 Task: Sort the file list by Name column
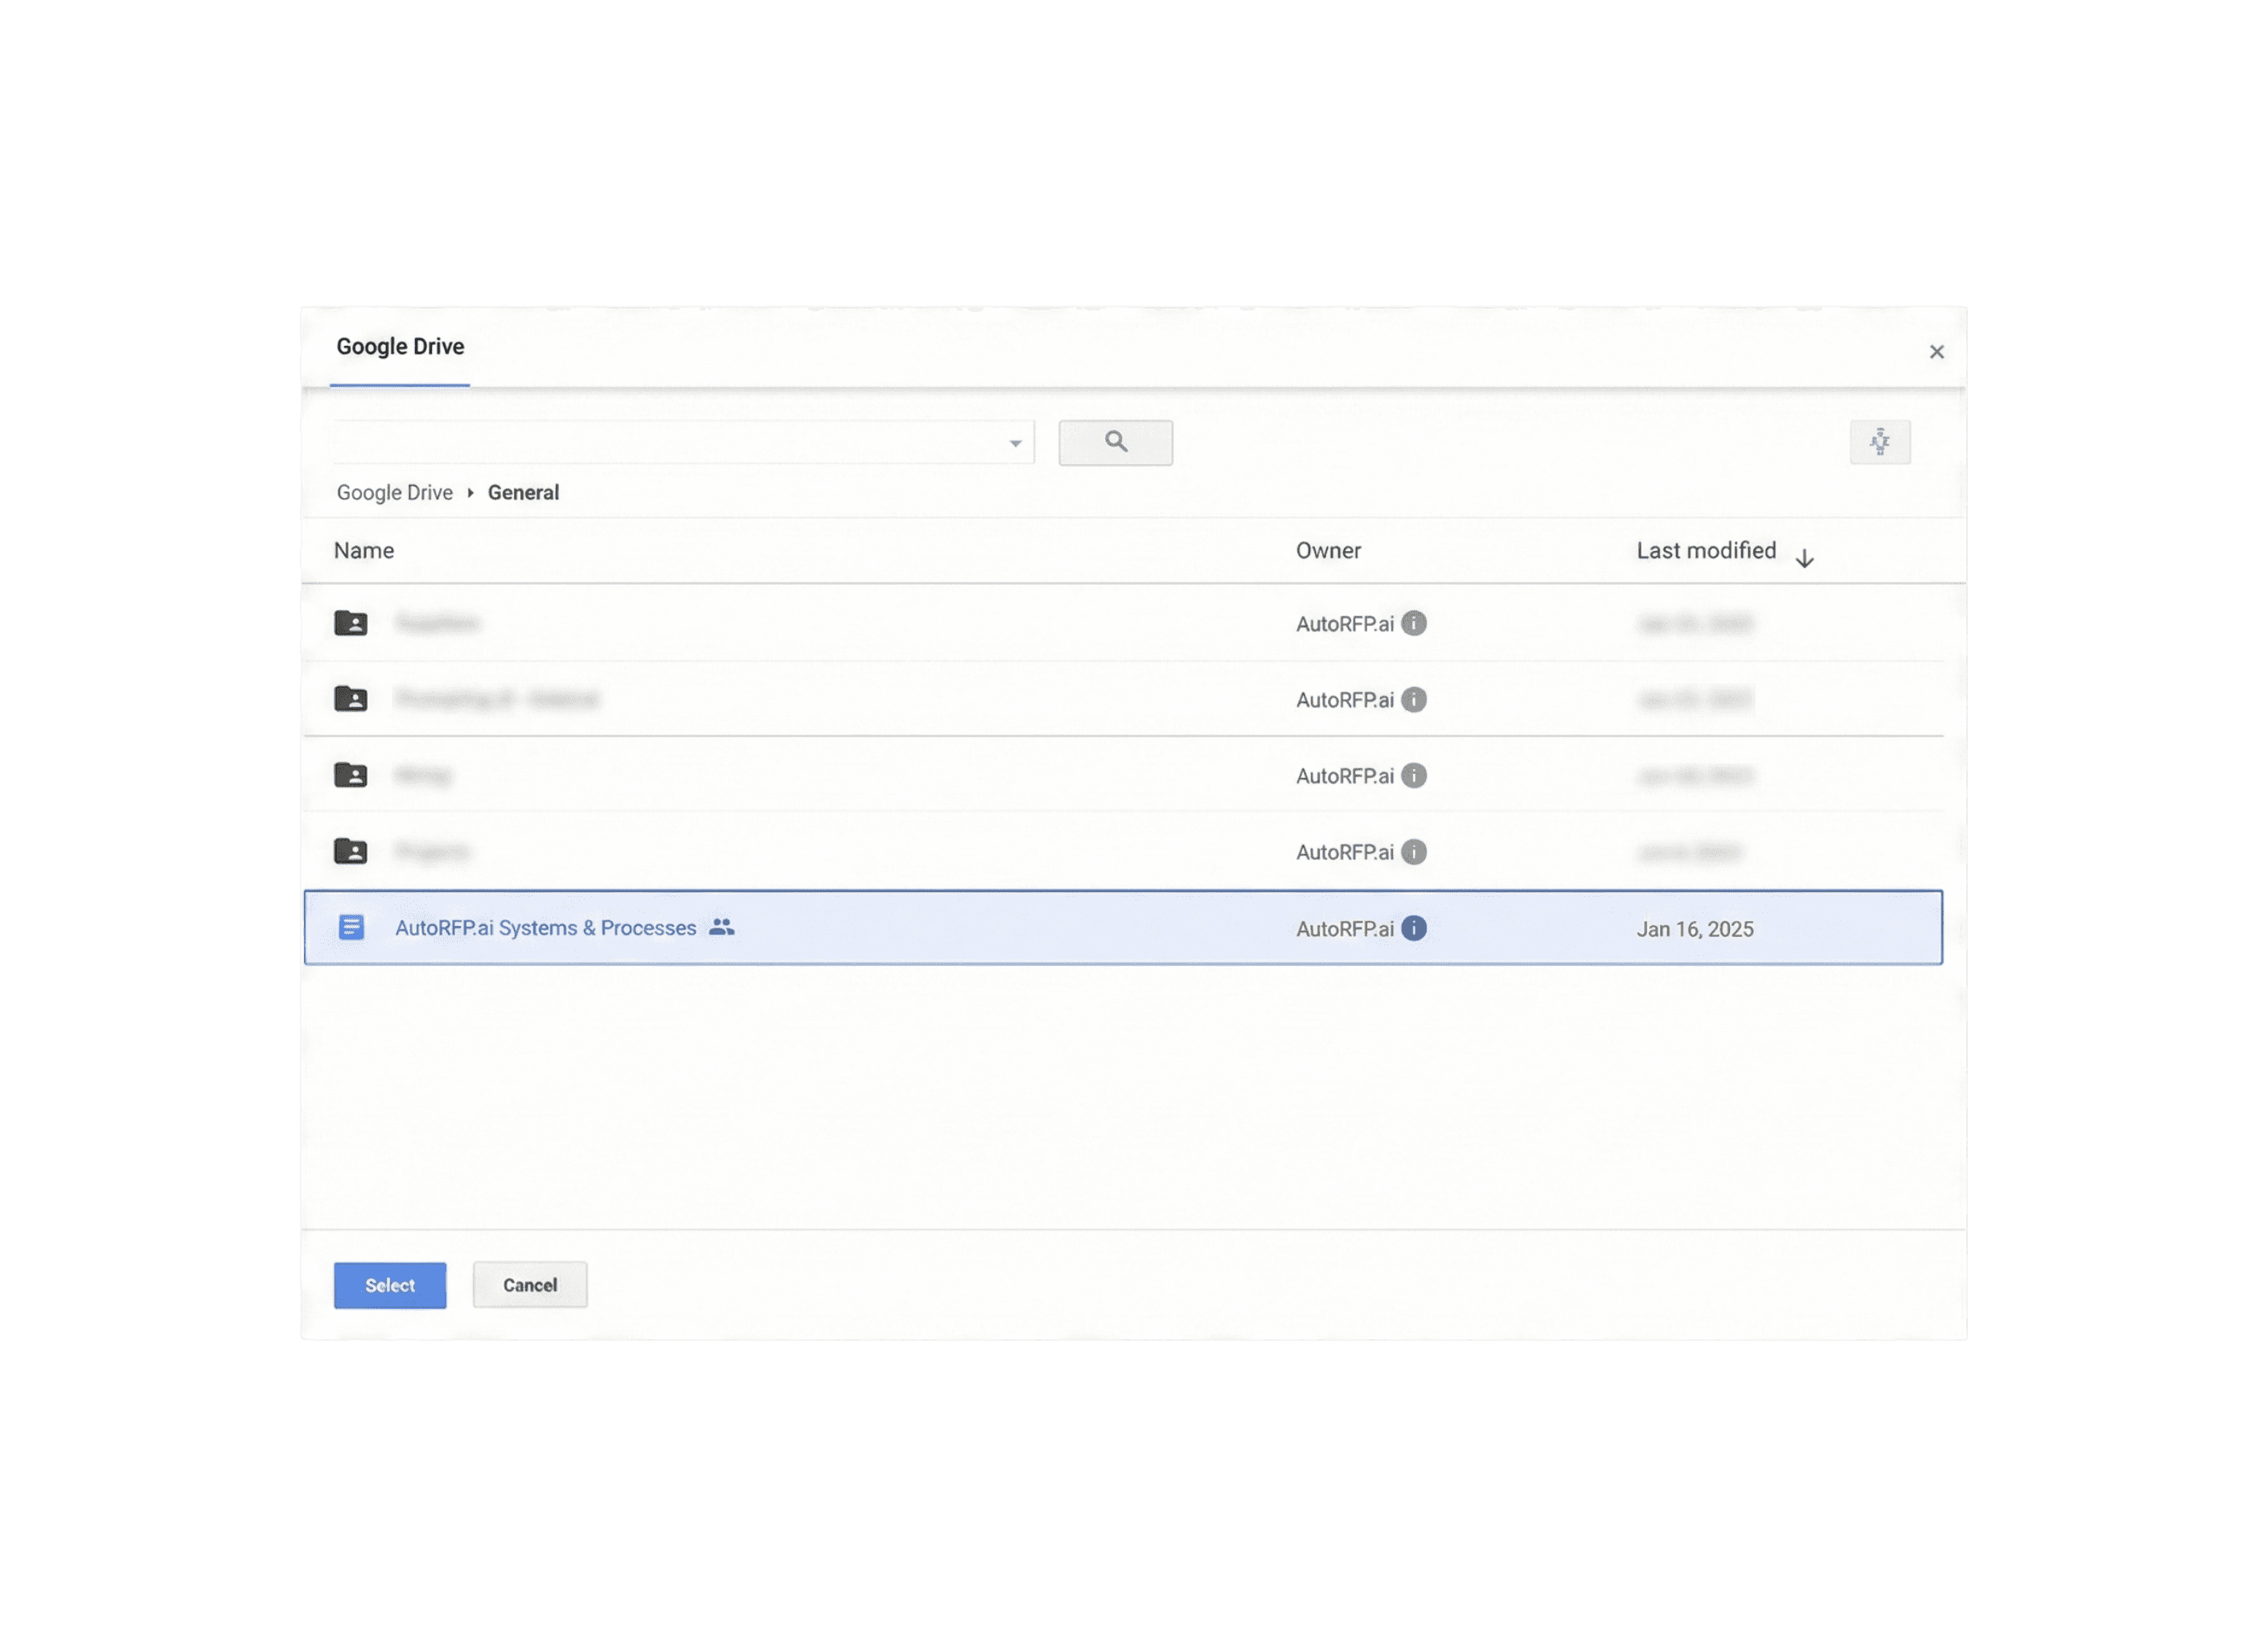point(364,550)
